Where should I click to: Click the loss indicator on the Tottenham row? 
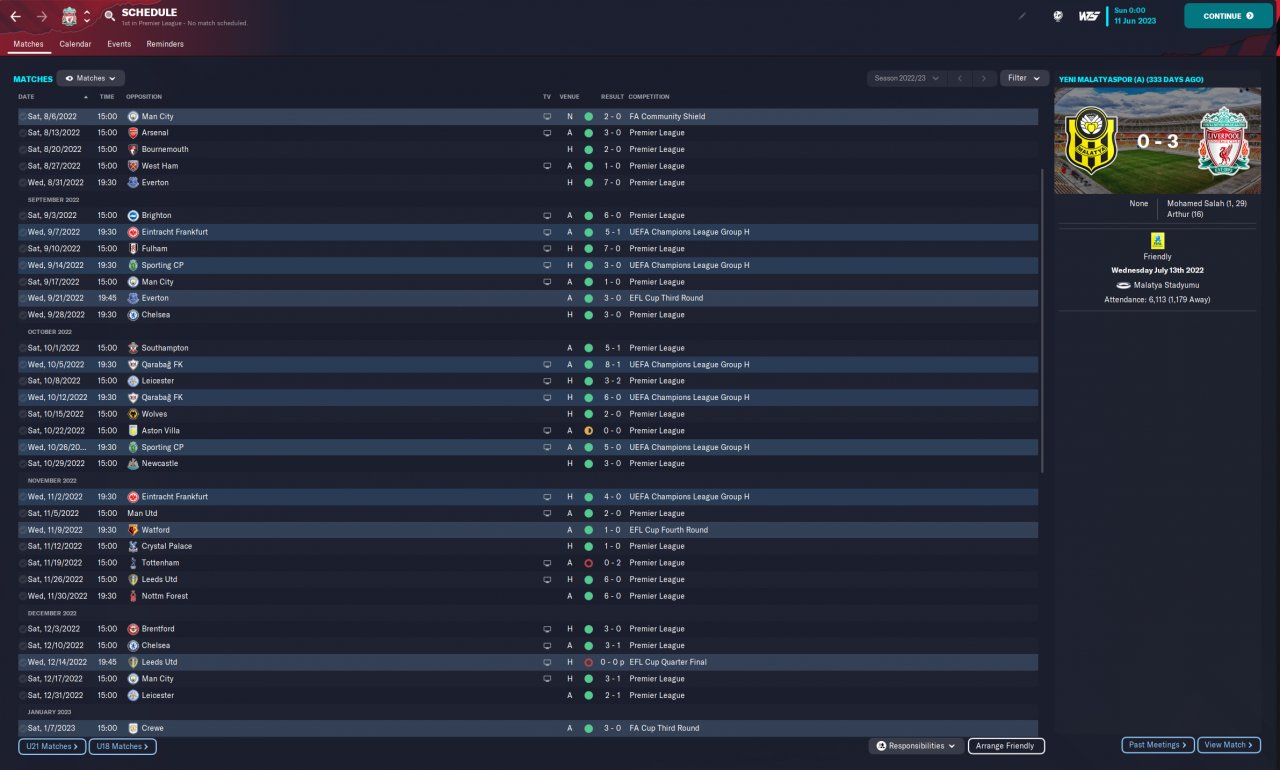tap(589, 563)
